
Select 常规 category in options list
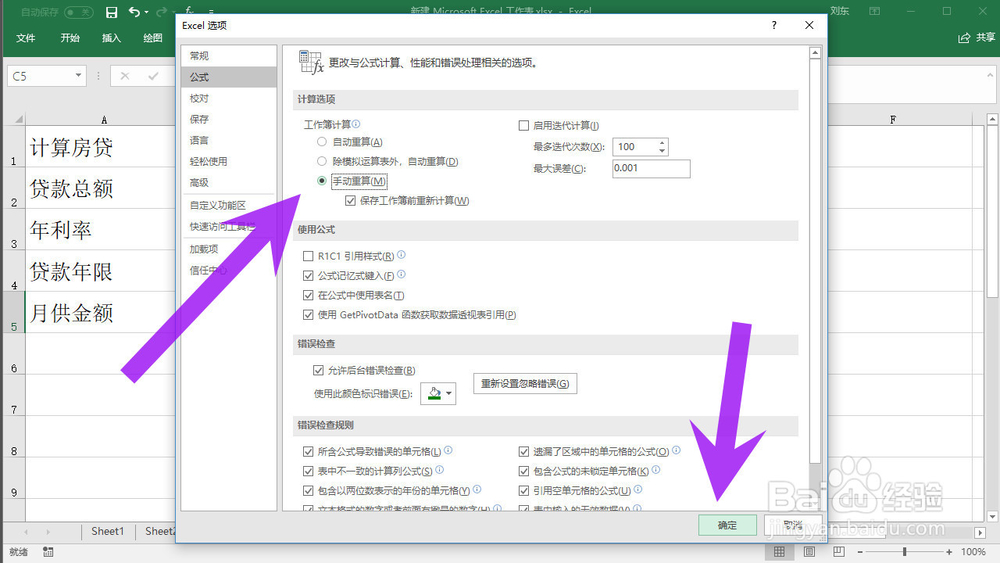229,56
